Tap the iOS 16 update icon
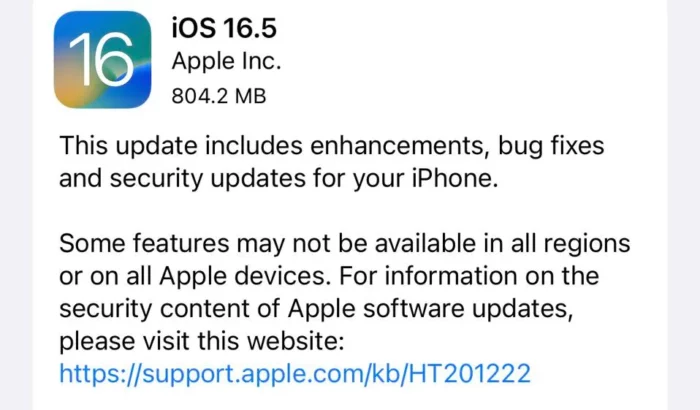Screen dimensions: 700x410 [x=102, y=59]
